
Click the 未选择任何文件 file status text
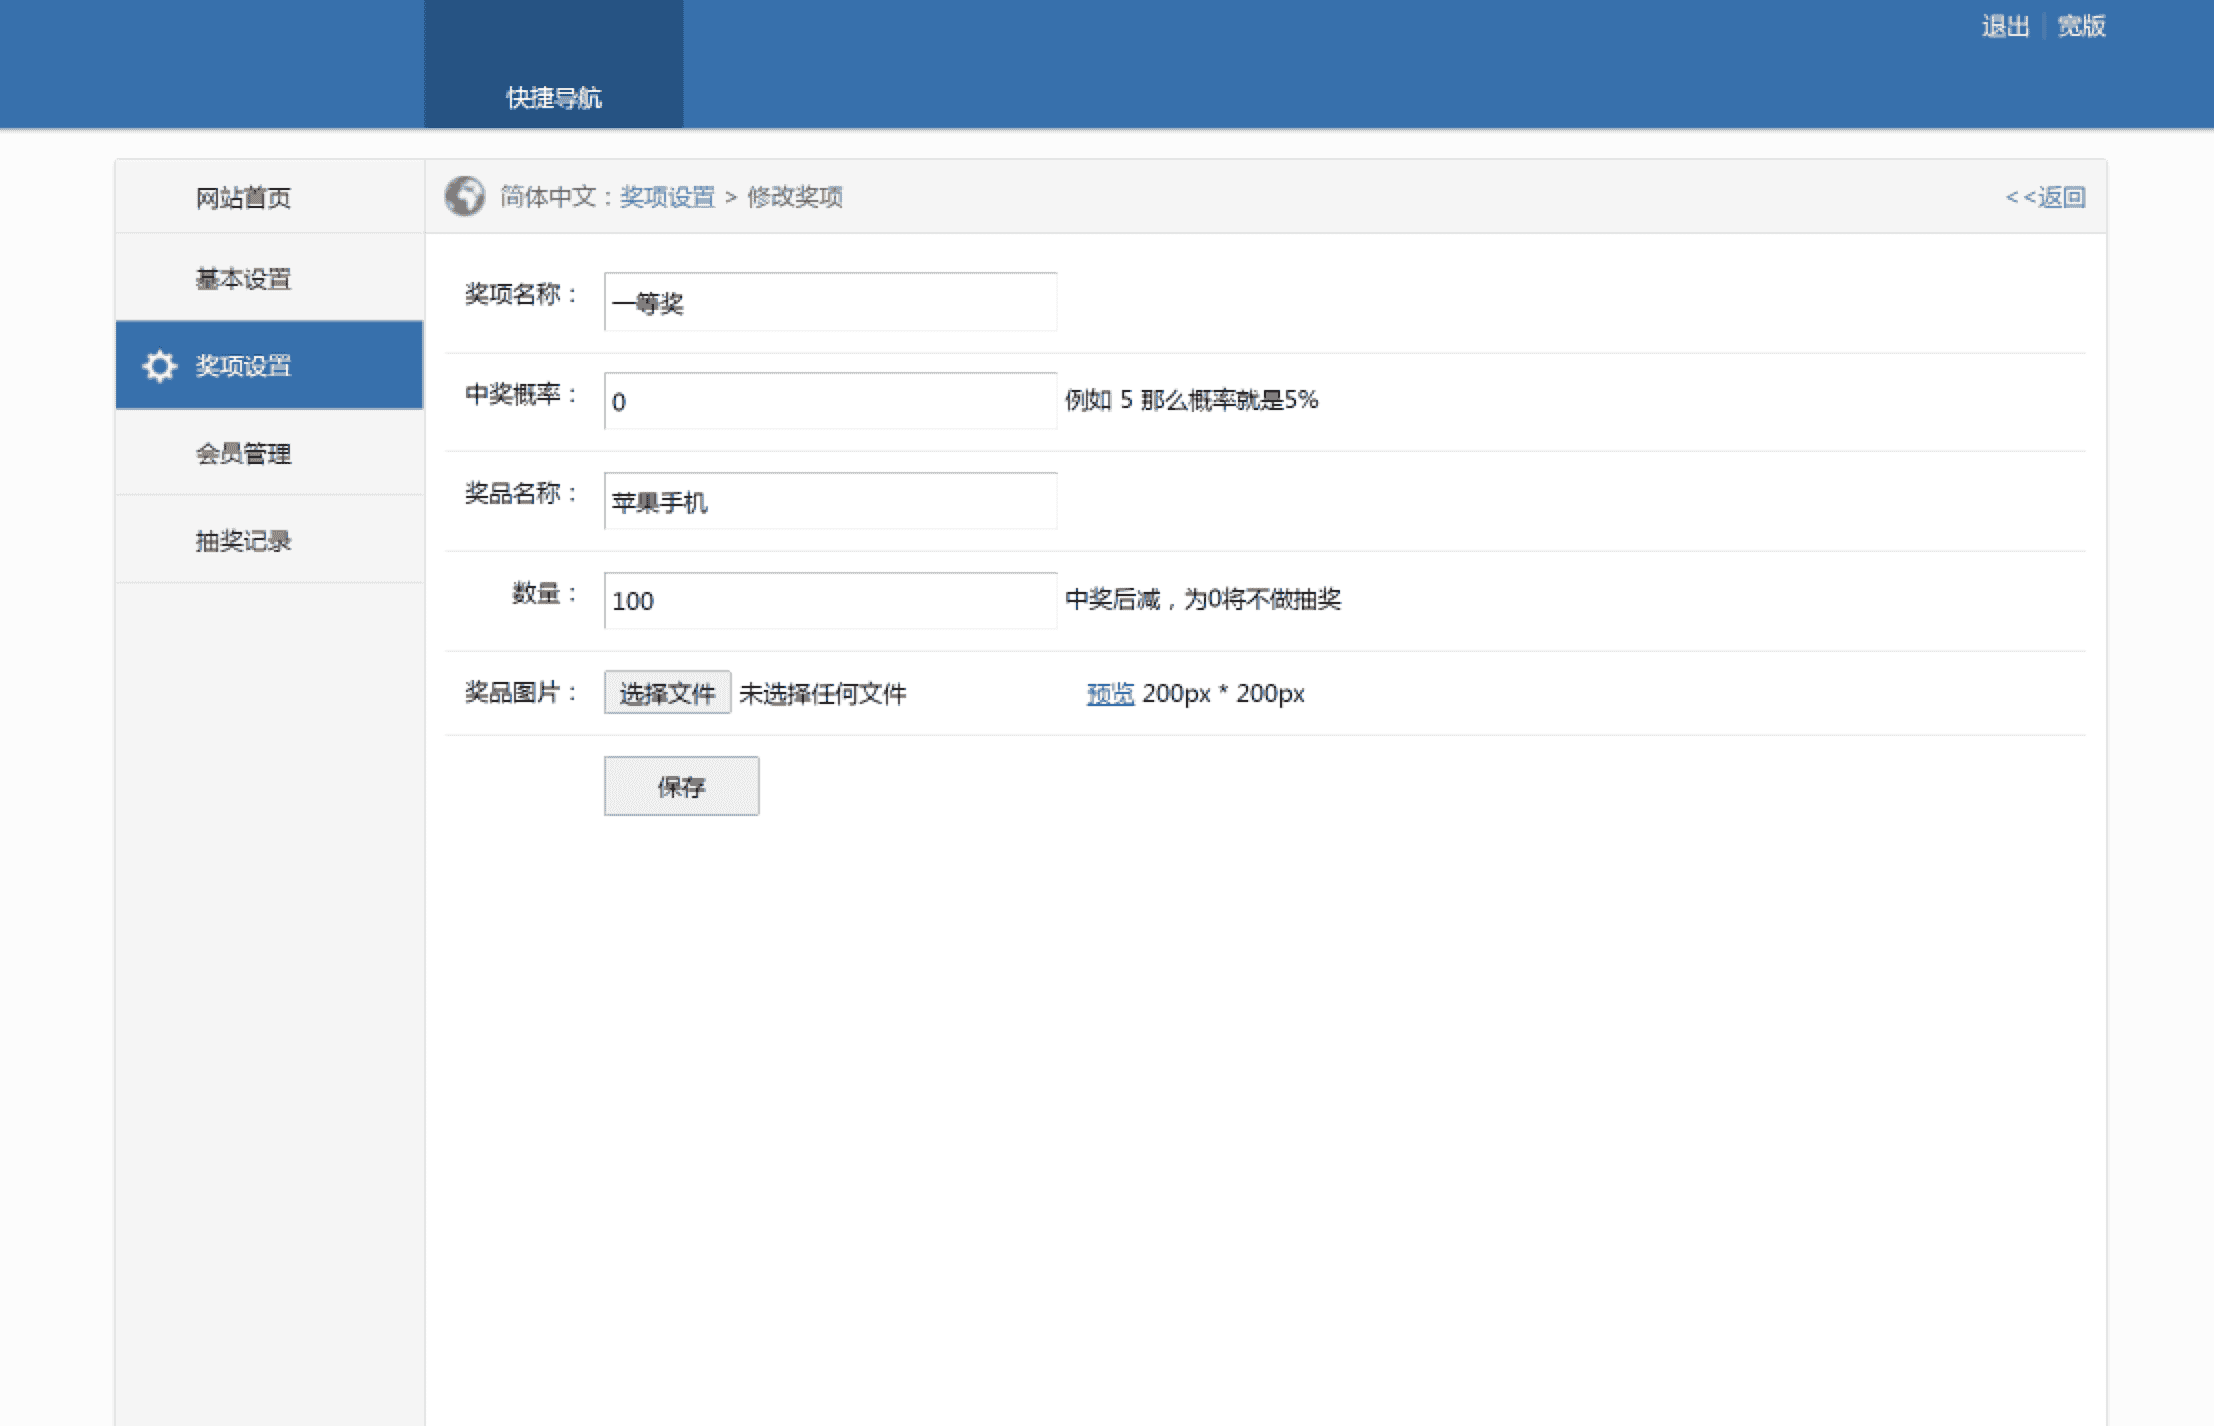pyautogui.click(x=822, y=693)
